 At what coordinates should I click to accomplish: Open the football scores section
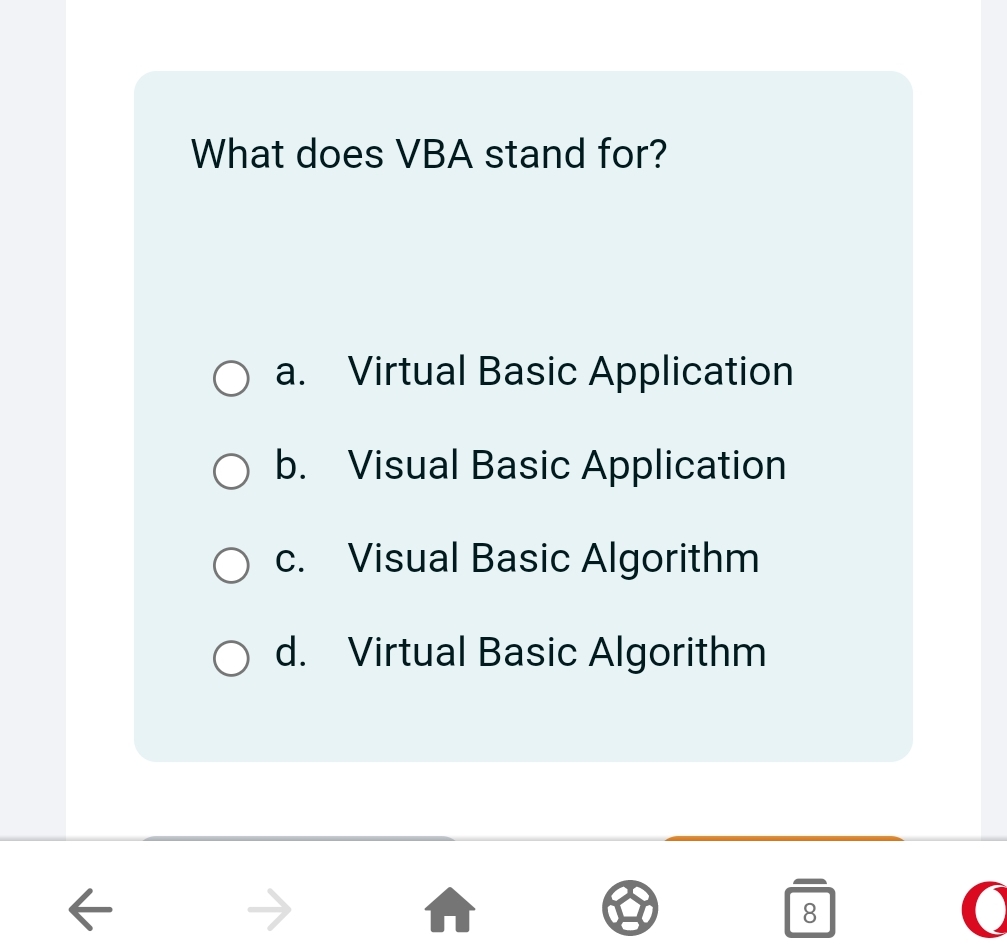coord(629,908)
